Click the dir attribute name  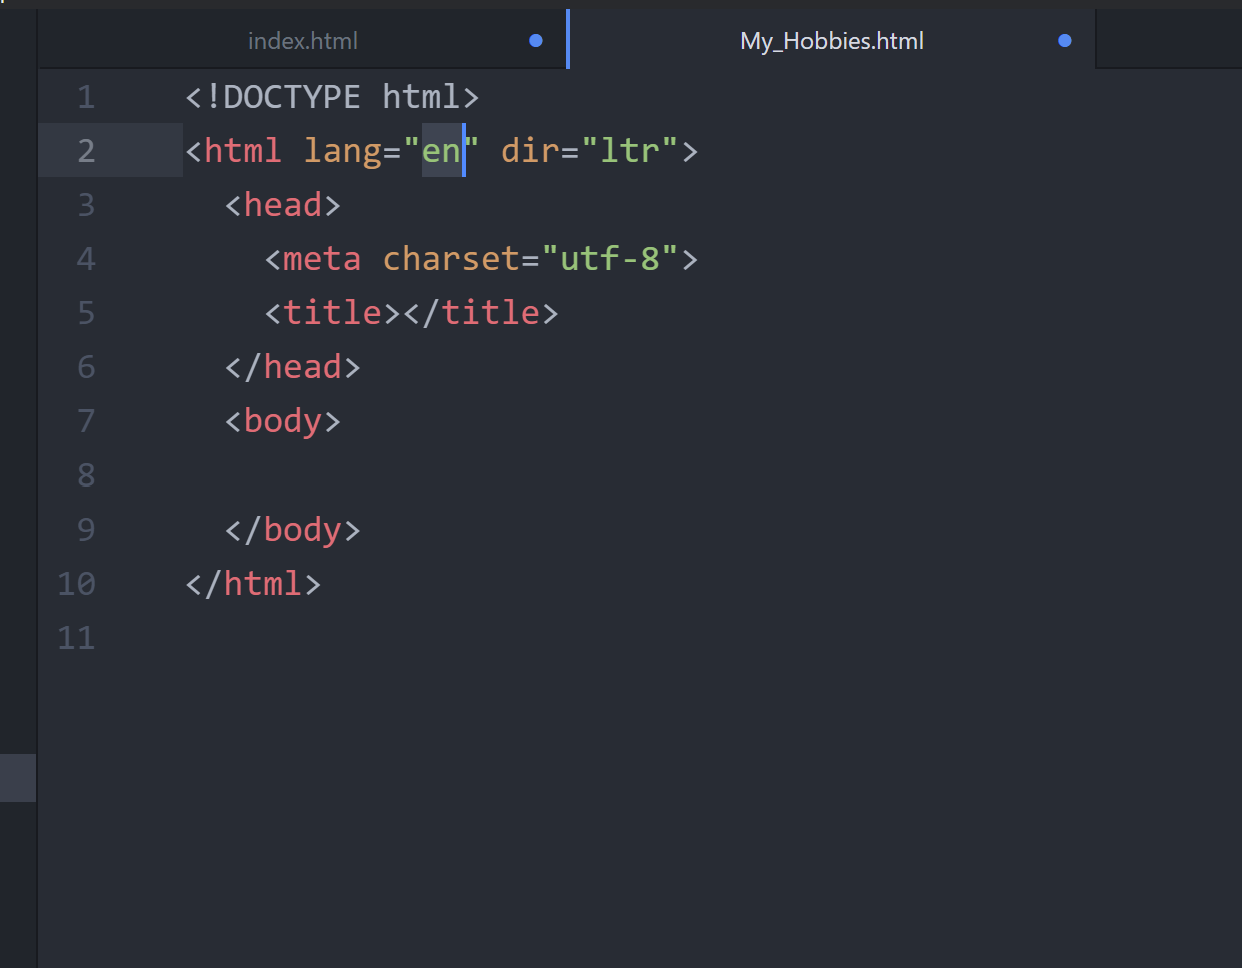[x=530, y=151]
